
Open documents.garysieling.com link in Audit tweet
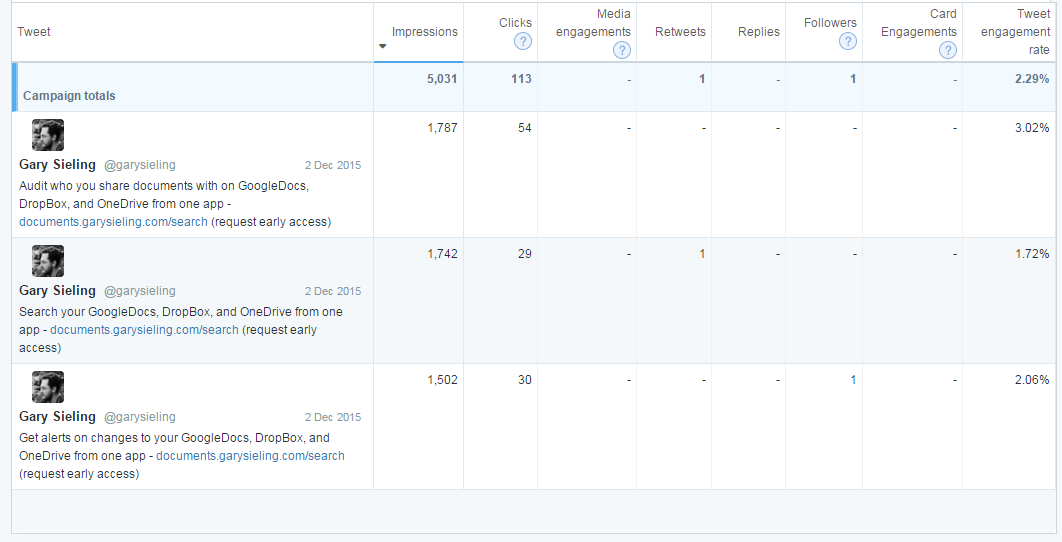click(x=113, y=222)
